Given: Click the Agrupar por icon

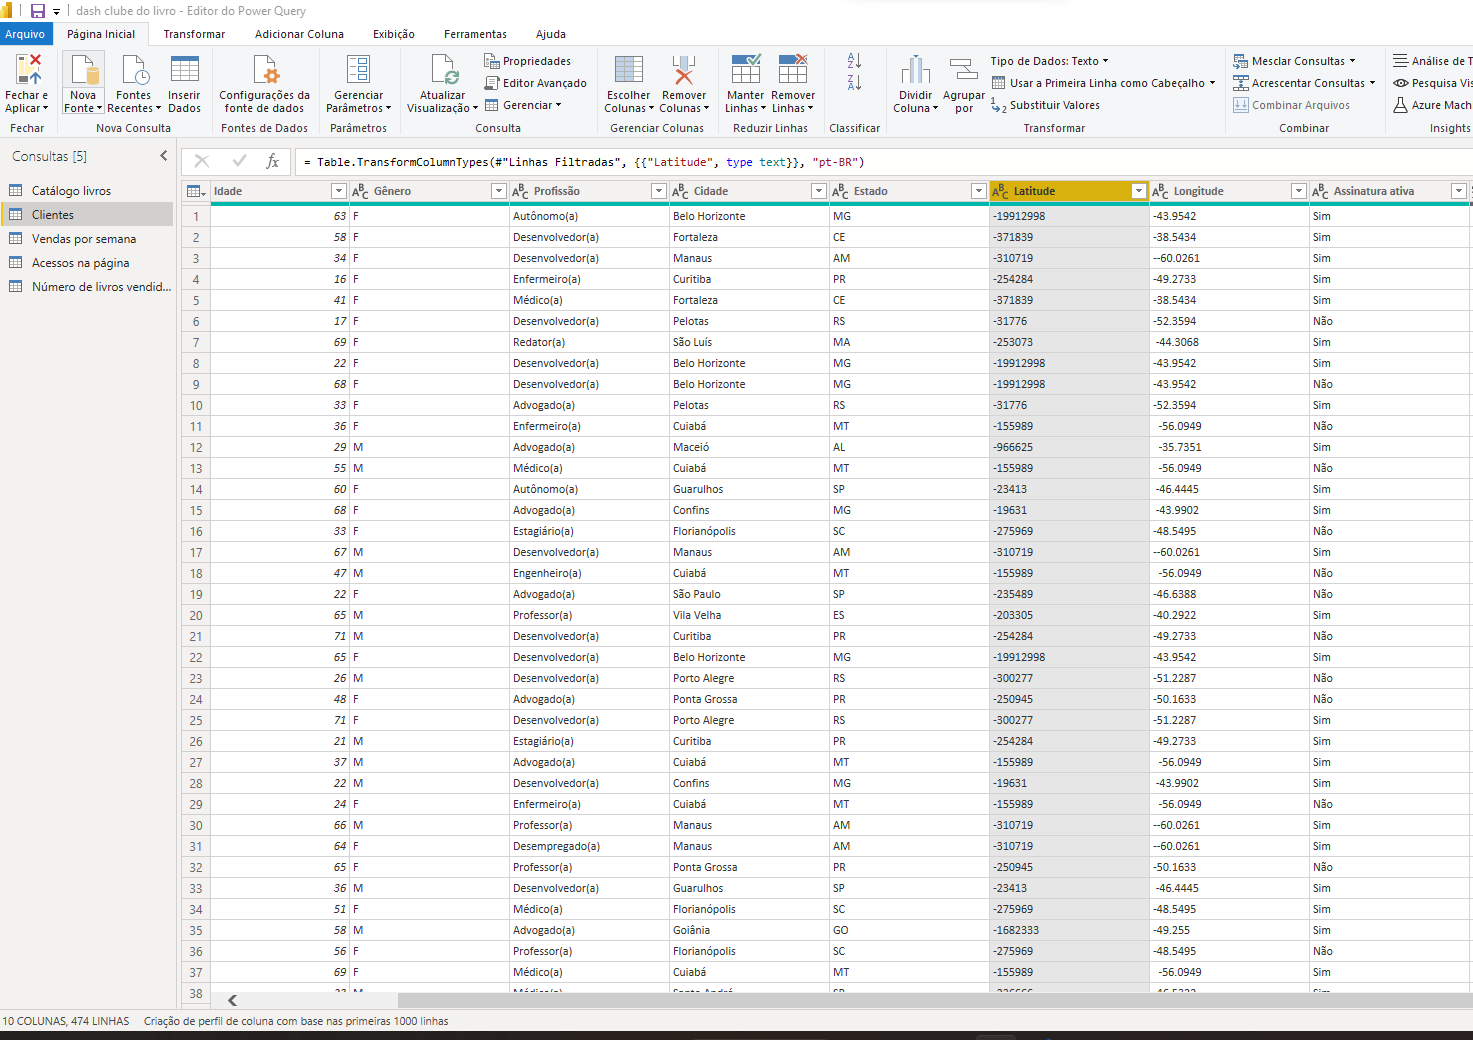Looking at the screenshot, I should pos(963,70).
